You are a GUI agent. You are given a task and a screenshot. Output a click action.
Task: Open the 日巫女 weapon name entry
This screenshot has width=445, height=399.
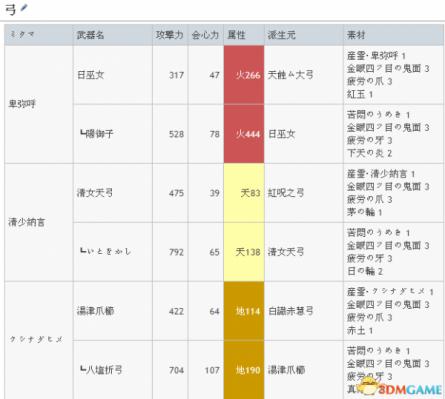click(91, 75)
